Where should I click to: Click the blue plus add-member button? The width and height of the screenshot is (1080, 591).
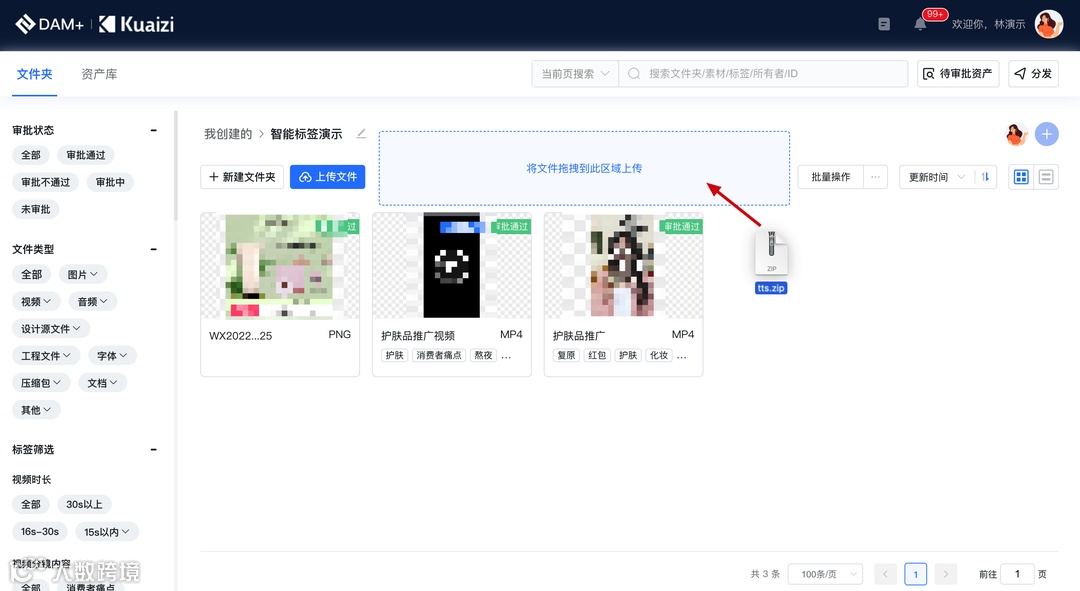(x=1046, y=134)
